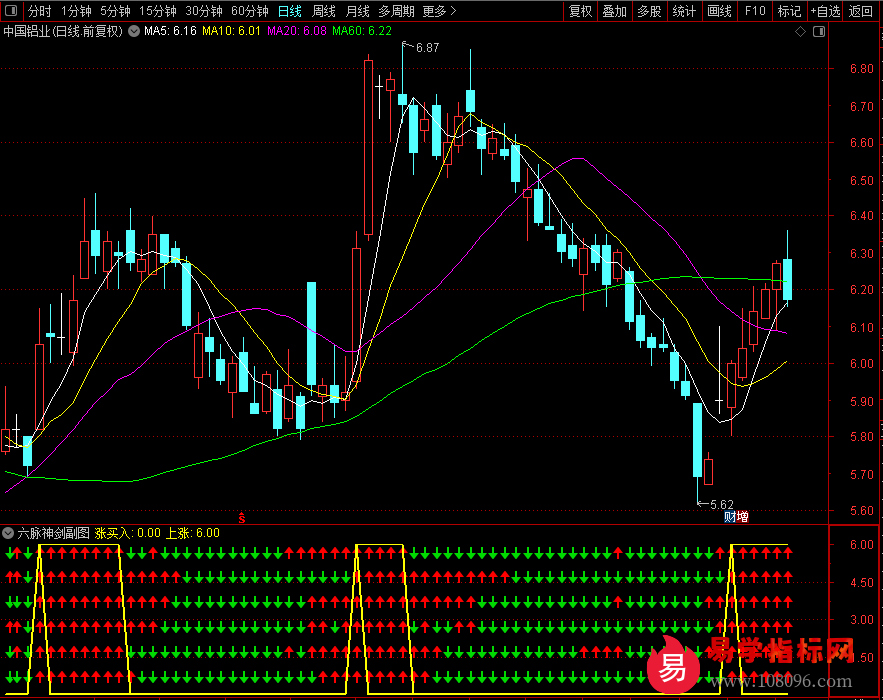Expand the 六脉神剑副图 indicator arrow
The width and height of the screenshot is (883, 700).
[x=9, y=533]
